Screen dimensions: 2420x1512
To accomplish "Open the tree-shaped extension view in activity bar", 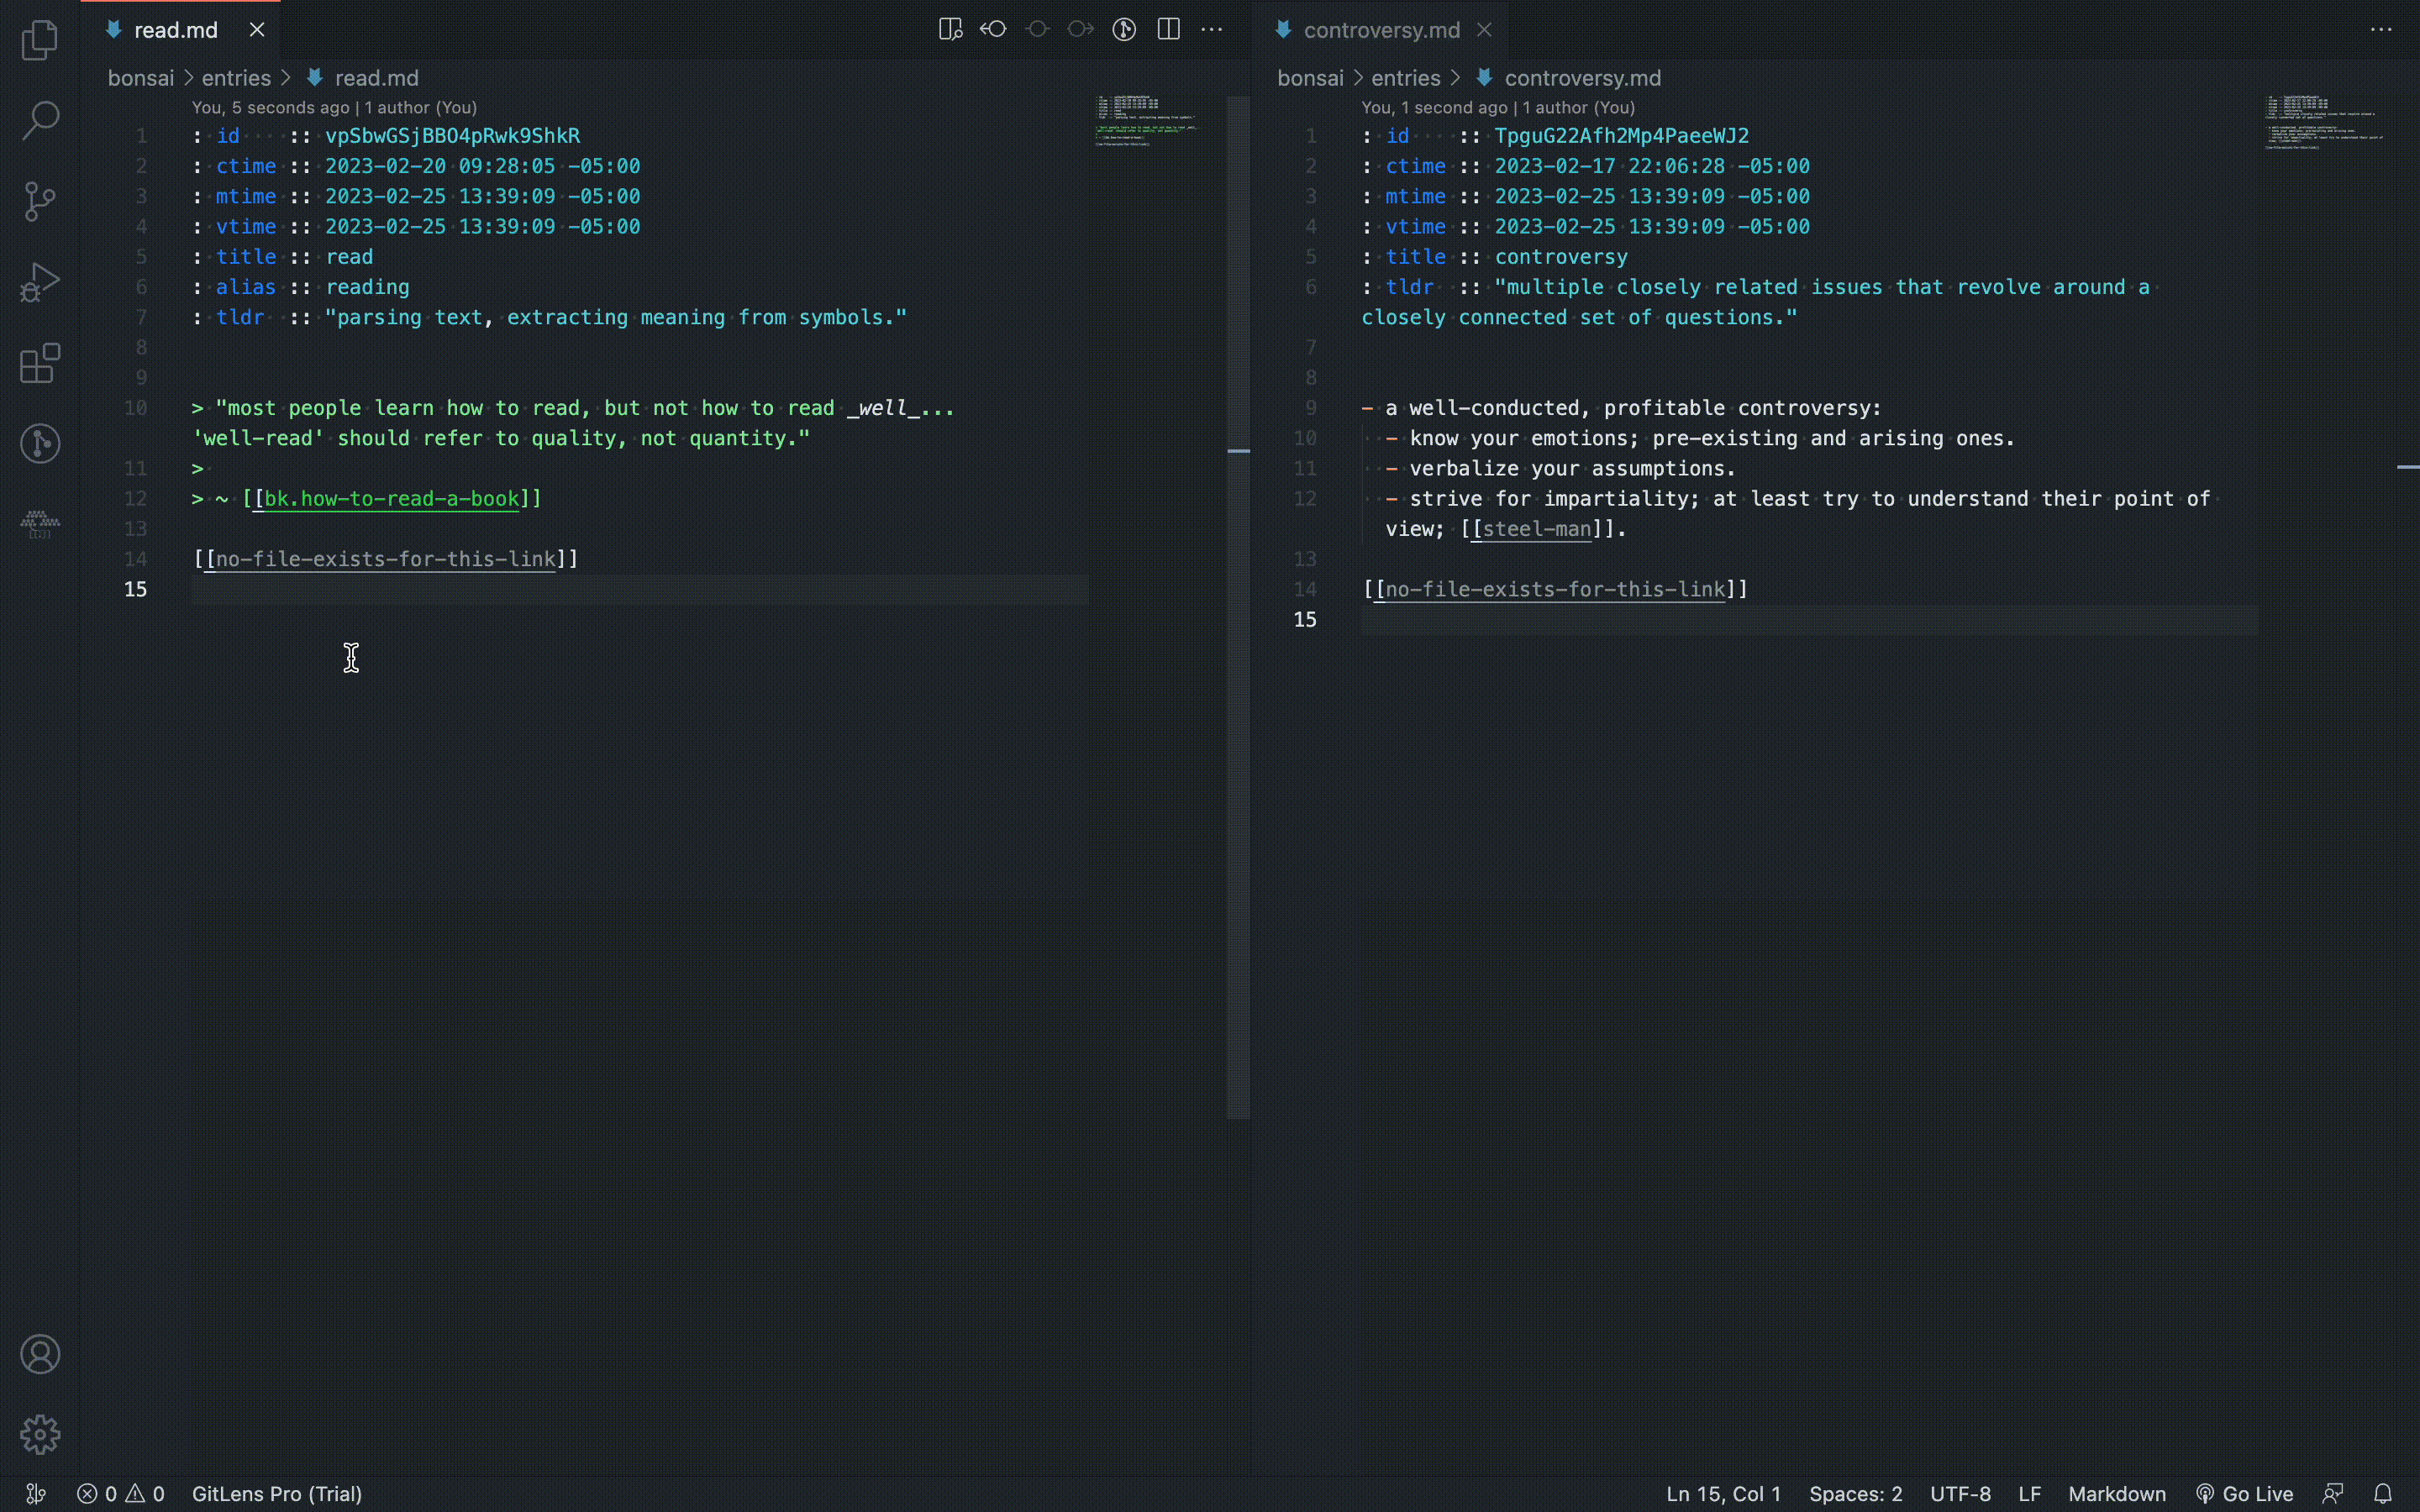I will [x=40, y=523].
